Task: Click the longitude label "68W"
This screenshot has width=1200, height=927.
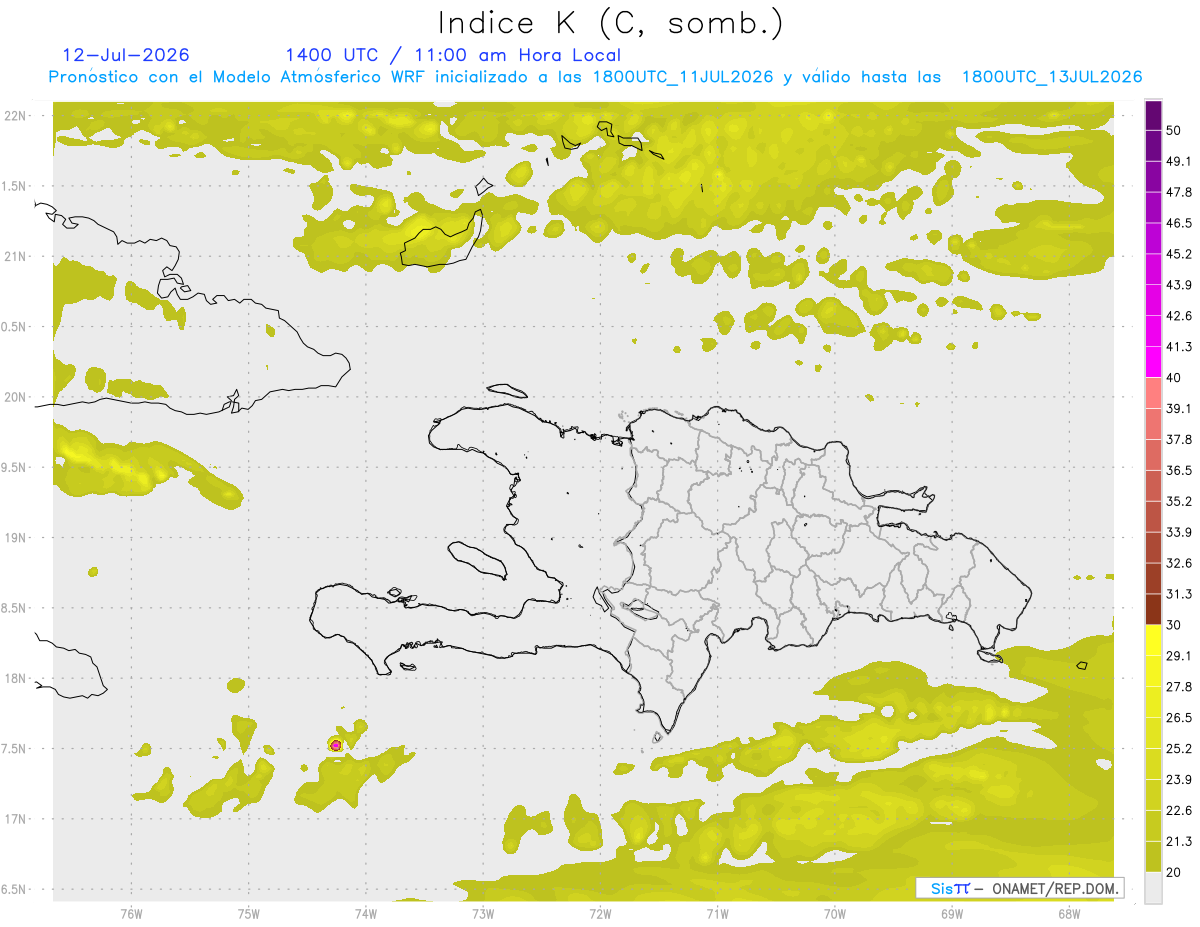Action: pyautogui.click(x=1068, y=913)
